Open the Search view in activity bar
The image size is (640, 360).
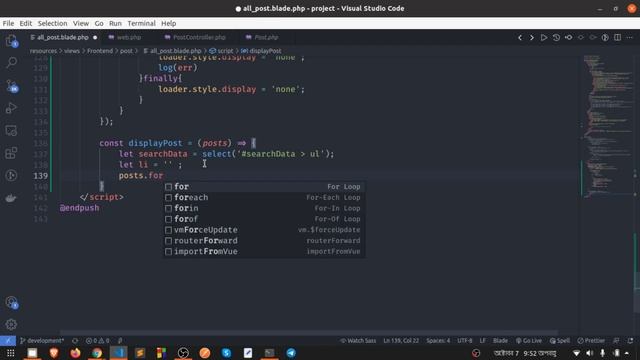[x=11, y=62]
